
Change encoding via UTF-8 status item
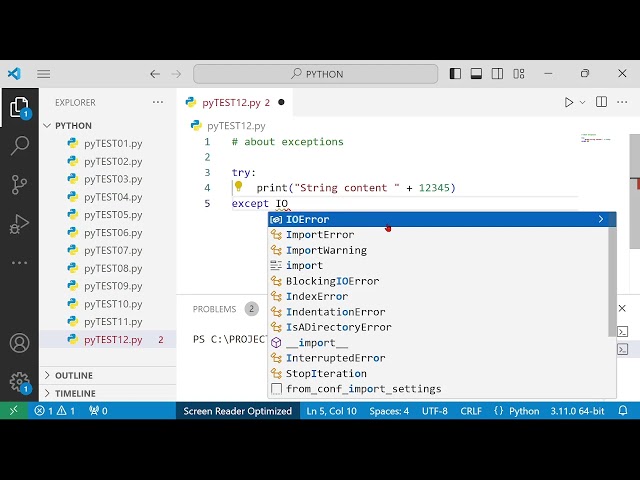[x=435, y=411]
